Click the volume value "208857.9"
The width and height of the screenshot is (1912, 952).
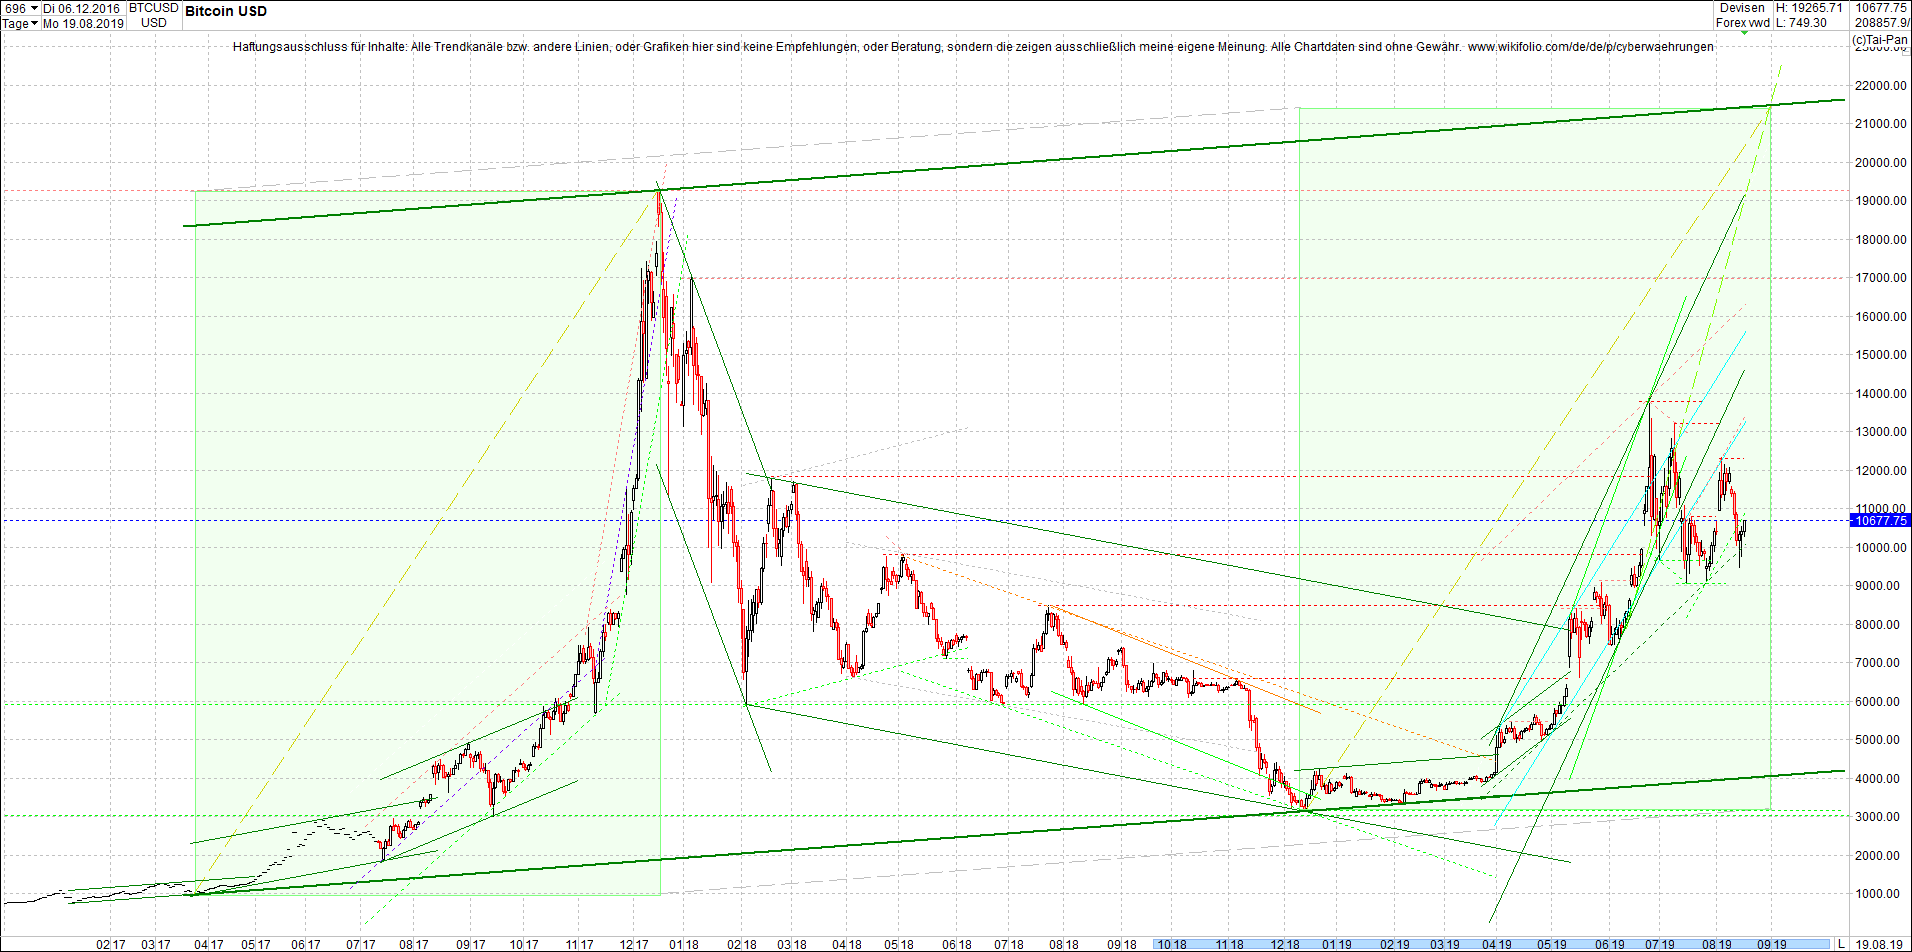1883,22
